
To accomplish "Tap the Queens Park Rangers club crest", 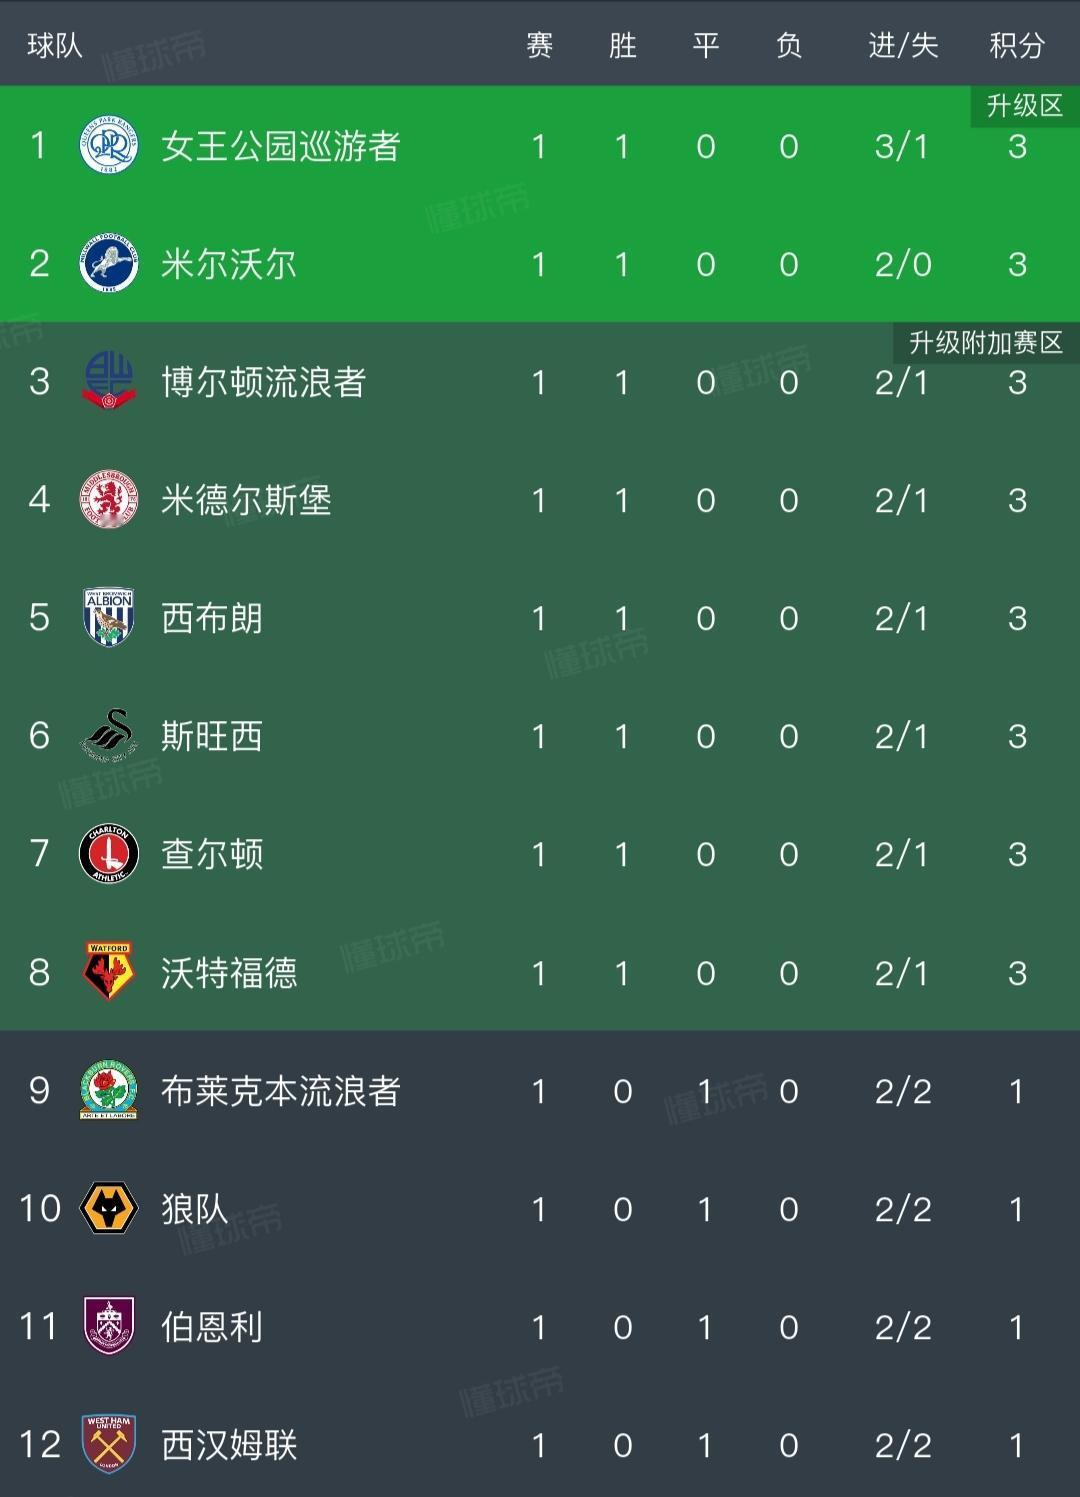I will coord(108,146).
